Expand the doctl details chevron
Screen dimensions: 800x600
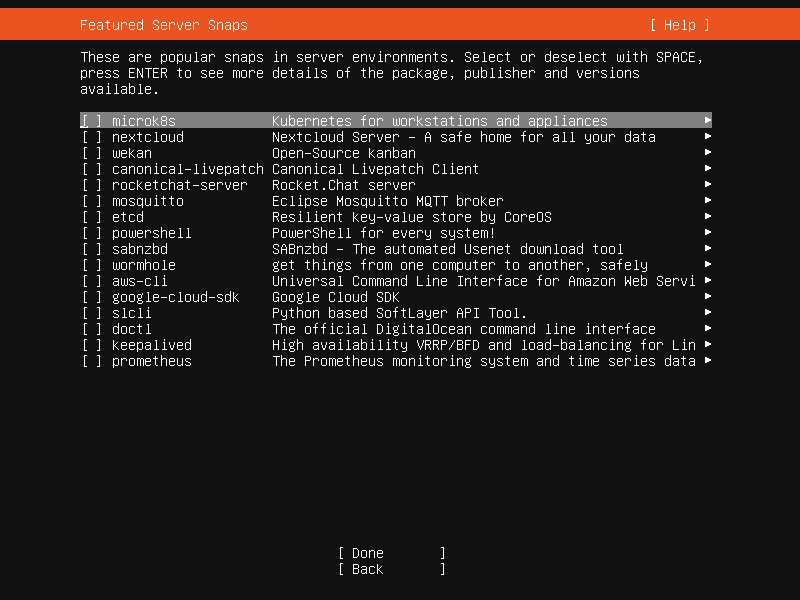tap(706, 329)
